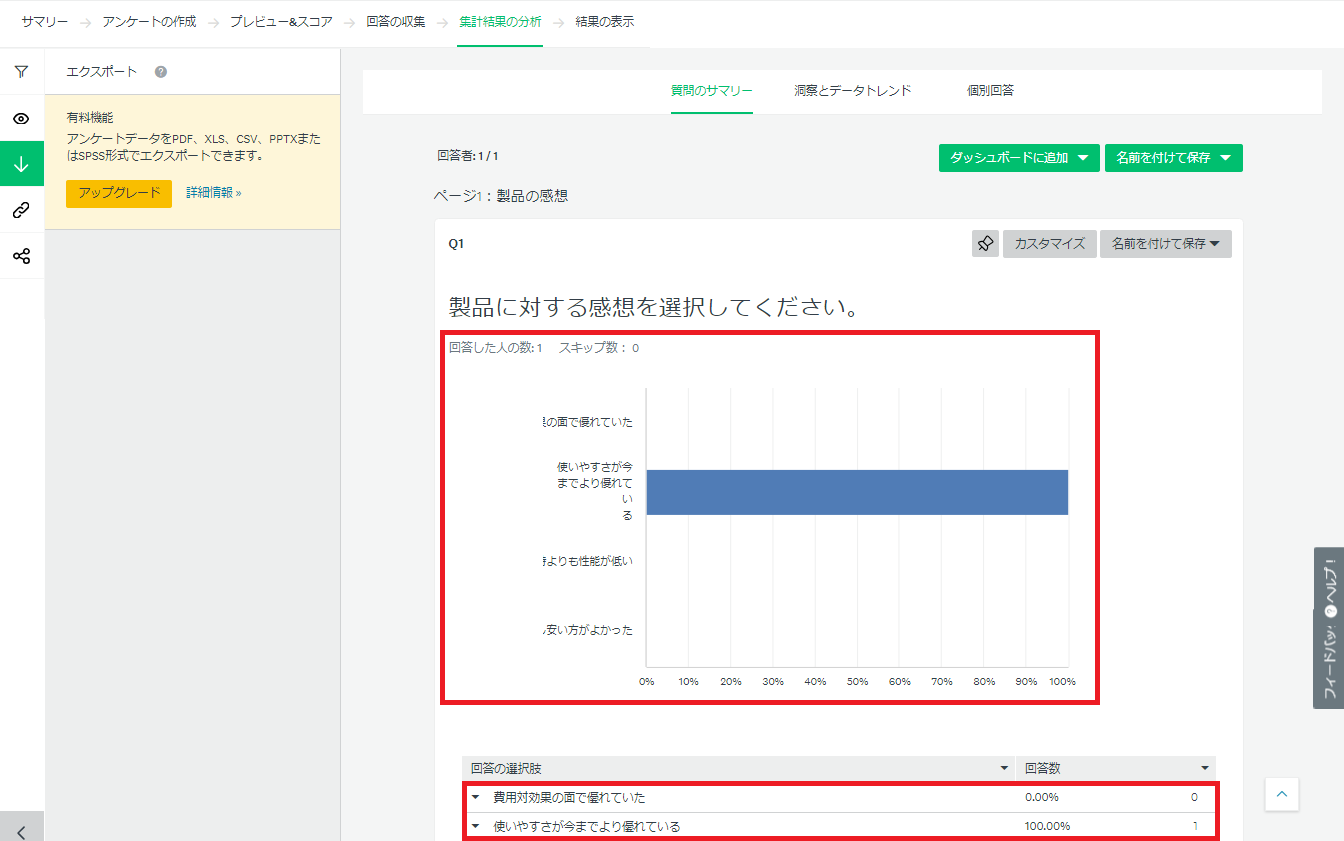This screenshot has width=1344, height=841.
Task: Click the share icon in left sidebar
Action: (21, 256)
